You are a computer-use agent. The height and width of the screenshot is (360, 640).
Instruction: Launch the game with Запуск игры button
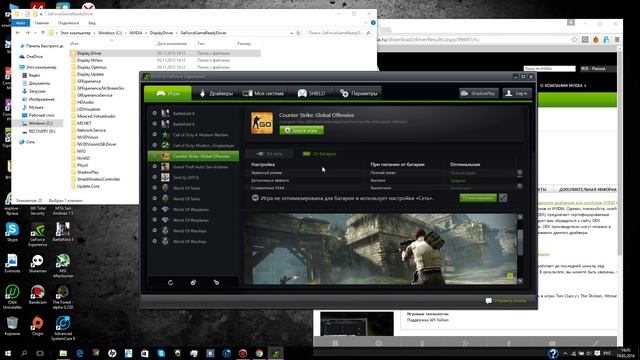point(302,130)
